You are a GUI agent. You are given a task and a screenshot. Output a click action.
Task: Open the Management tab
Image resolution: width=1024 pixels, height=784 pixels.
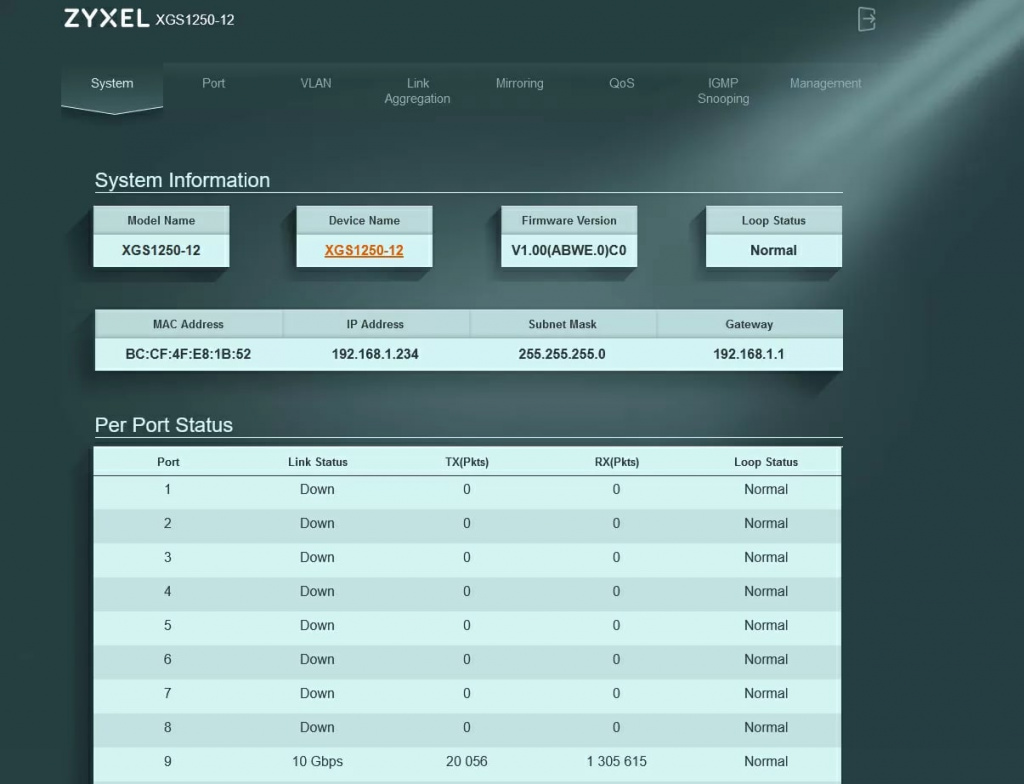tap(825, 84)
